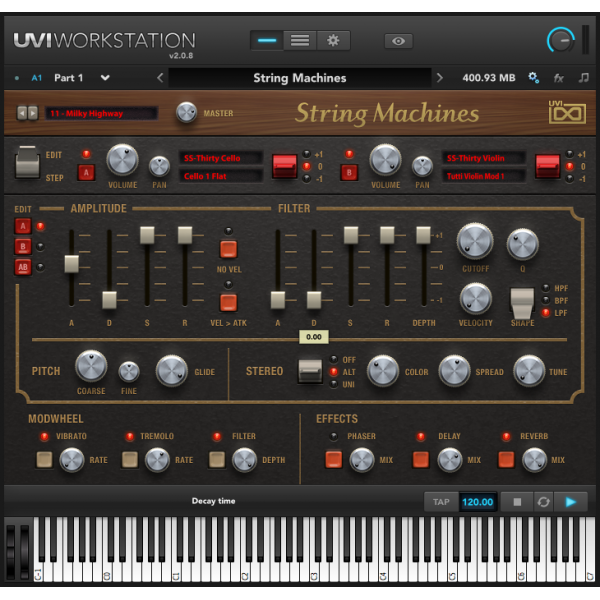This screenshot has width=600, height=600.
Task: Click pitch FINE knob
Action: point(129,372)
